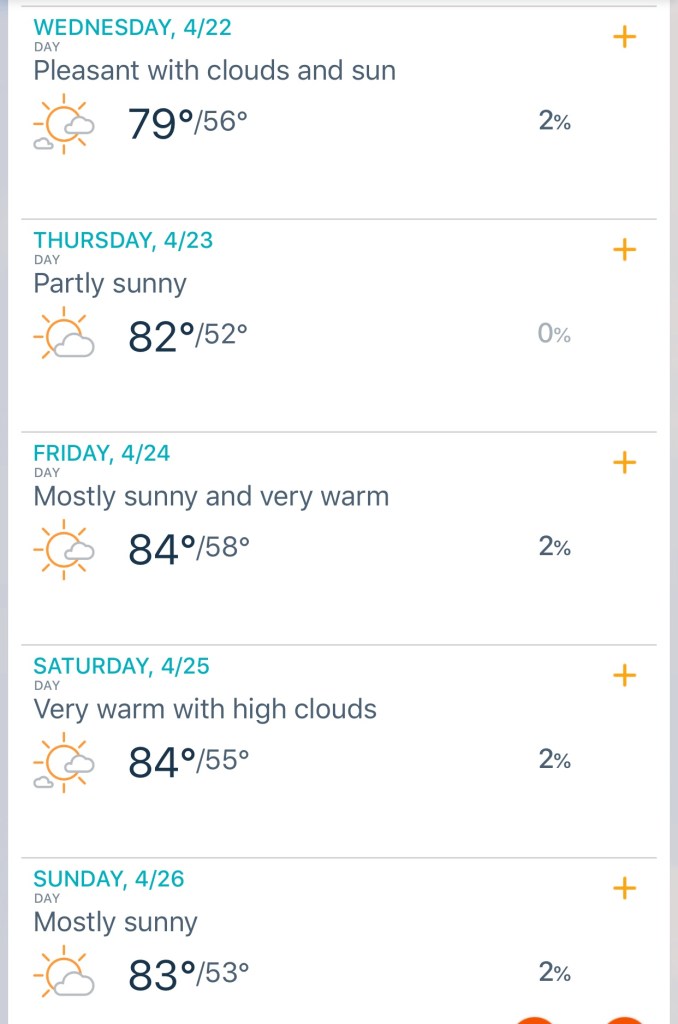Click Thursday's 0% precipitation chance

pyautogui.click(x=554, y=335)
